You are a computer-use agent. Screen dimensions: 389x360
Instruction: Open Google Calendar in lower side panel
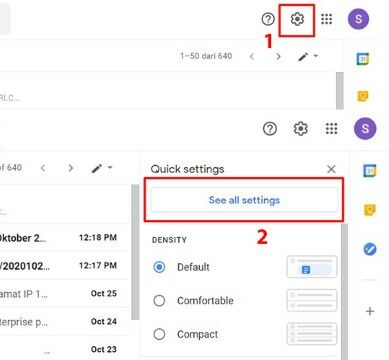(370, 171)
